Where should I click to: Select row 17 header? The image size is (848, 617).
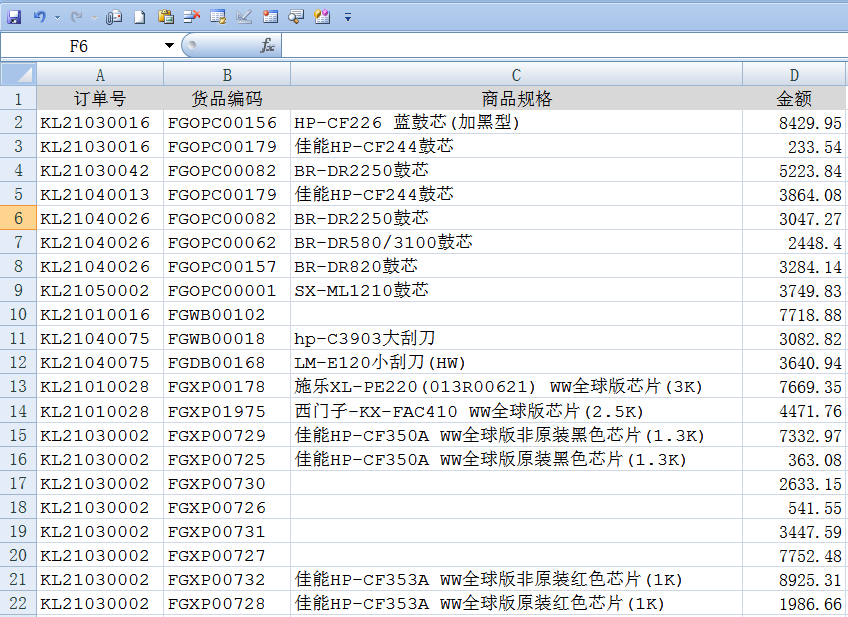(x=18, y=483)
